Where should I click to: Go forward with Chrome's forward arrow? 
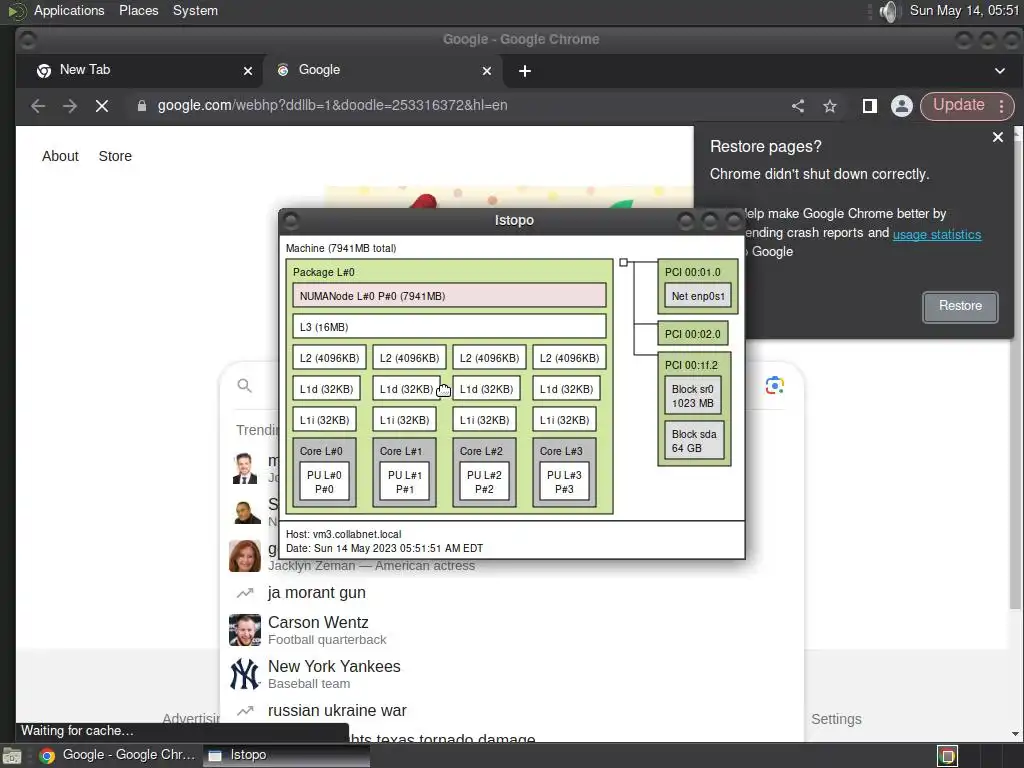coord(70,106)
